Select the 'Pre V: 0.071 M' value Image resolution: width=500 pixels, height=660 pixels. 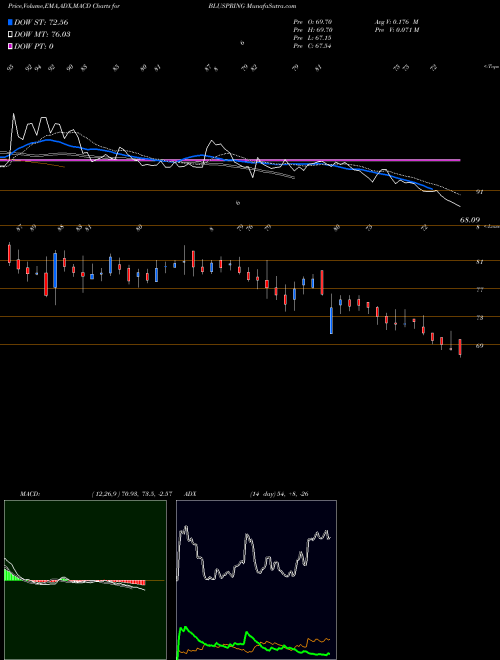pos(398,30)
